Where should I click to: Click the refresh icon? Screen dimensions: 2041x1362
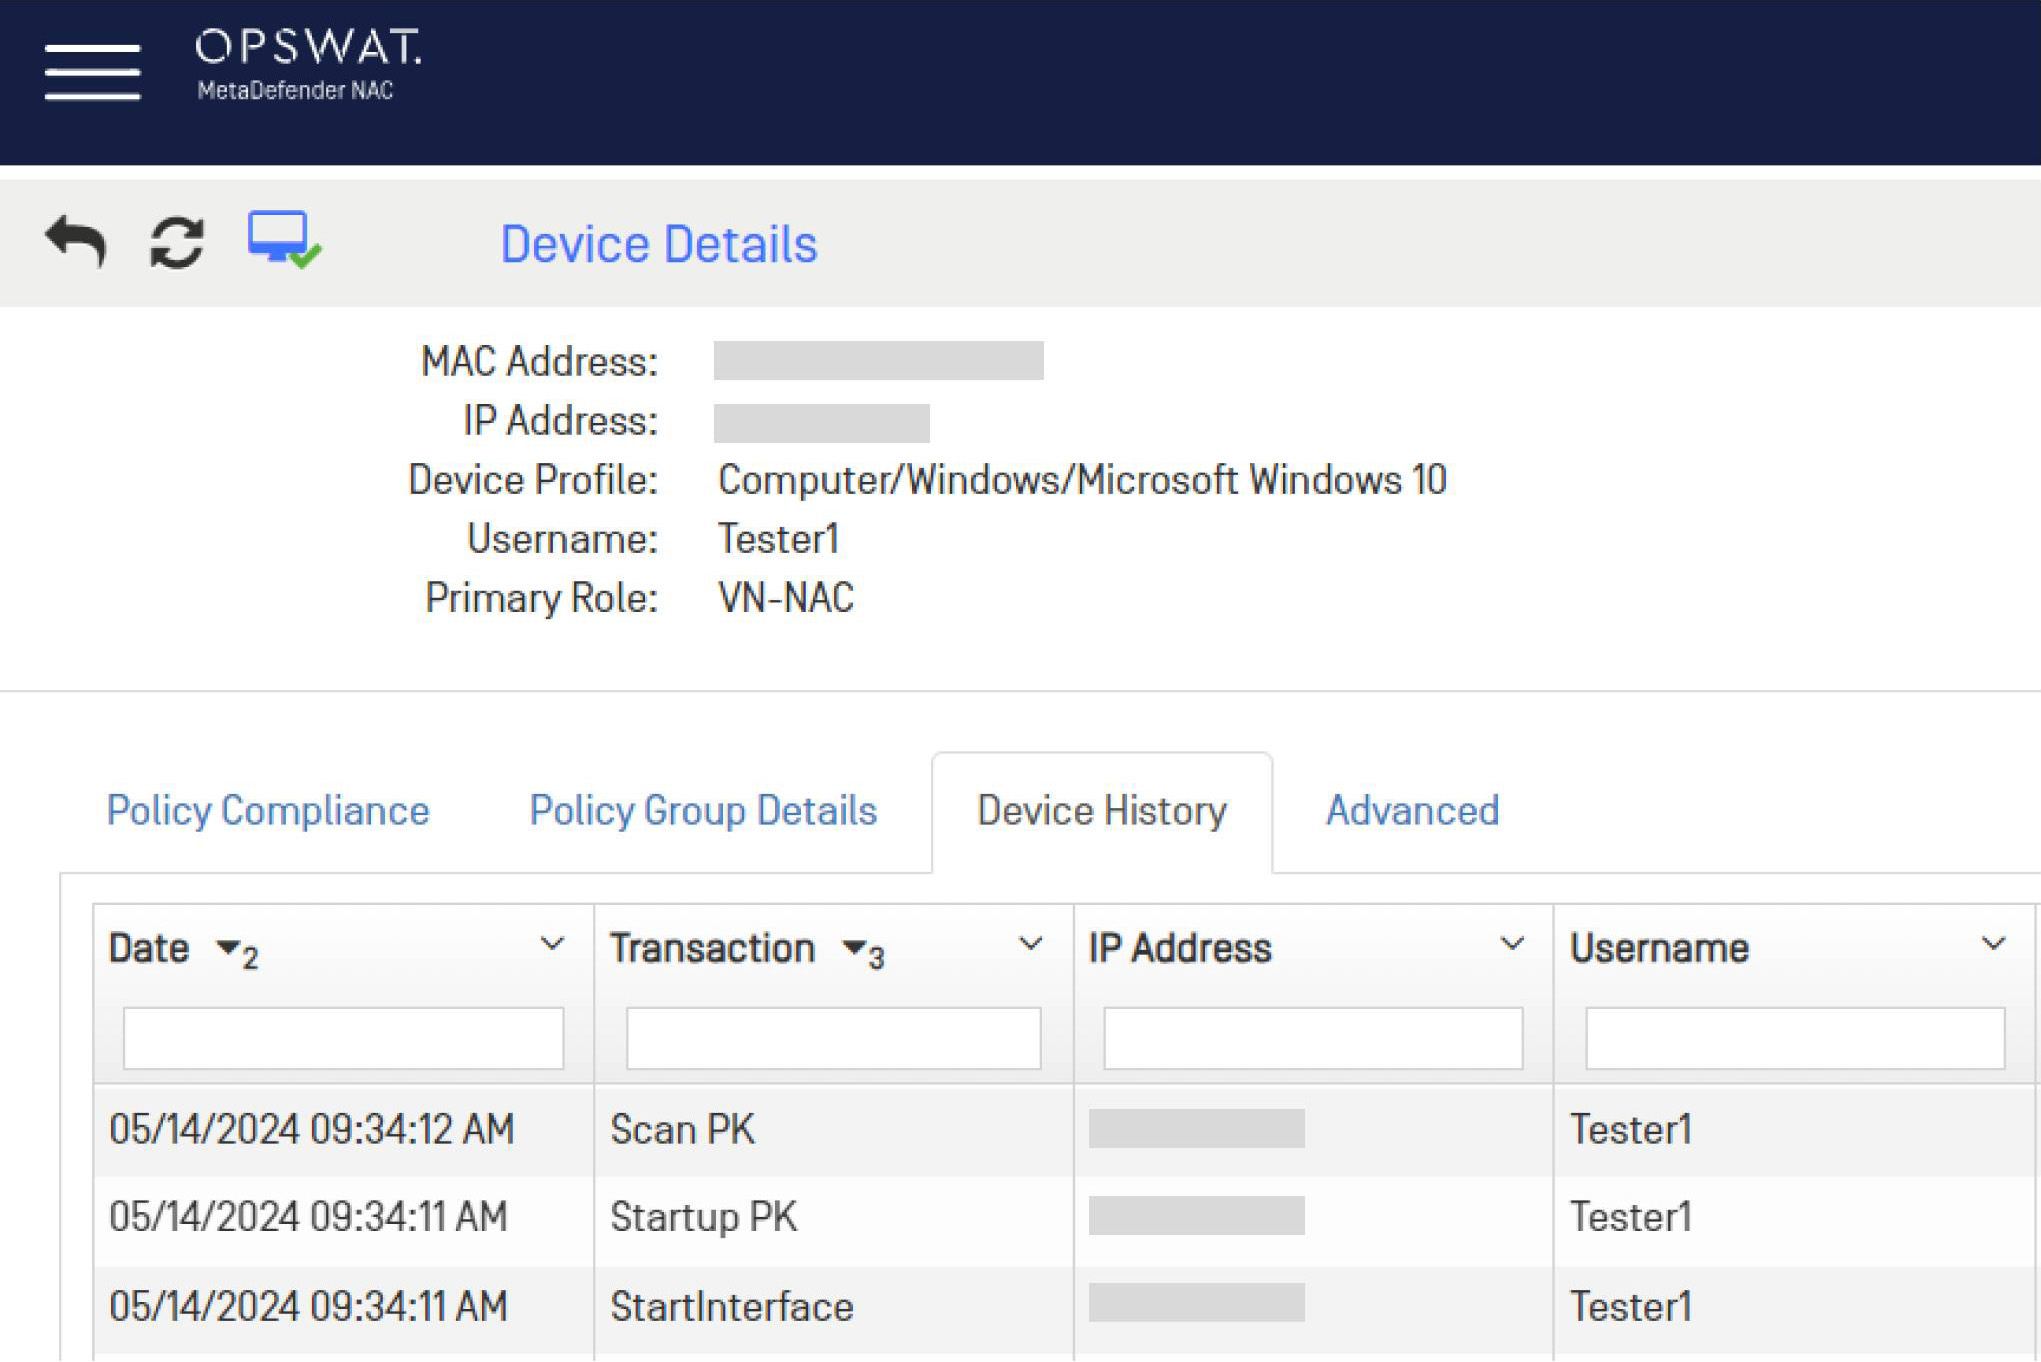[x=177, y=242]
